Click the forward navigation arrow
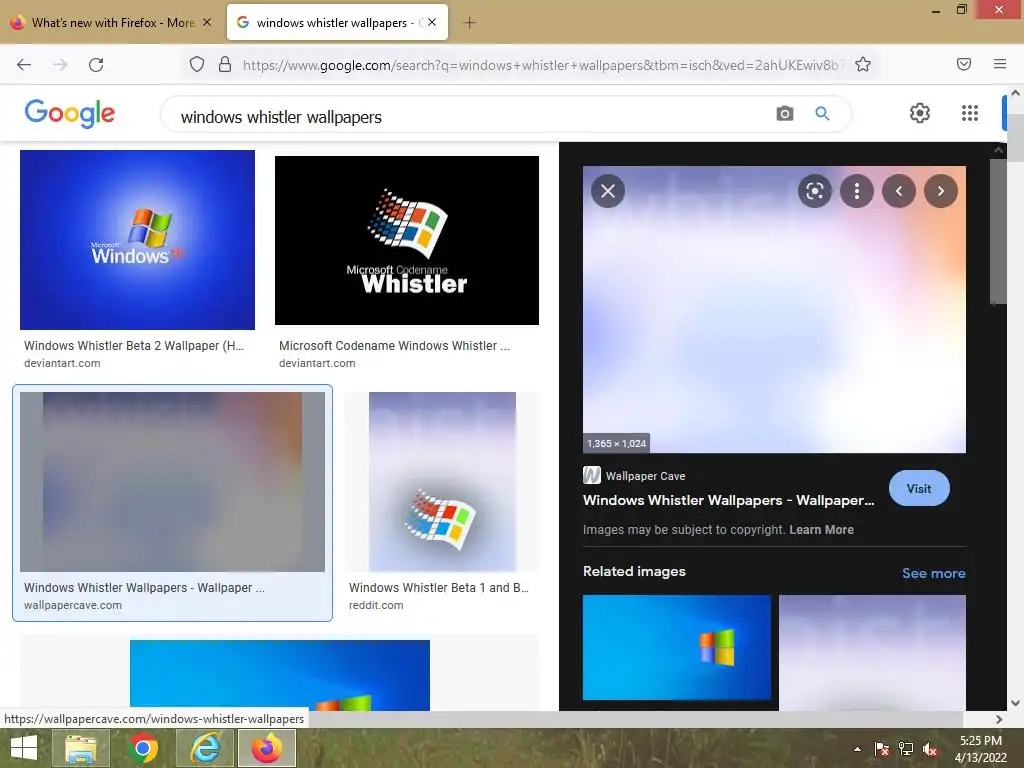Viewport: 1024px width, 768px height. click(60, 64)
